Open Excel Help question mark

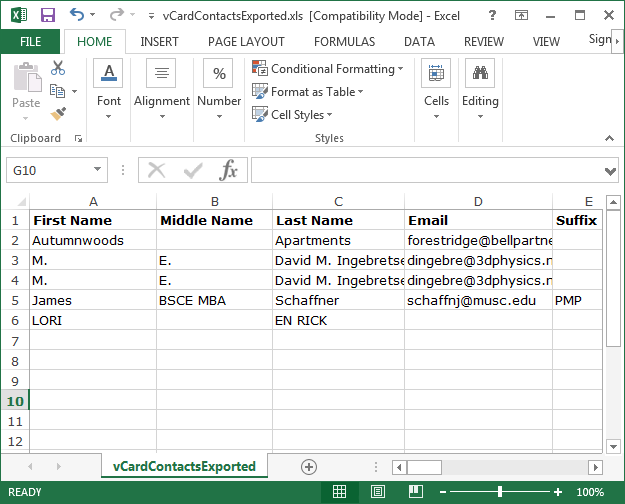(x=492, y=16)
